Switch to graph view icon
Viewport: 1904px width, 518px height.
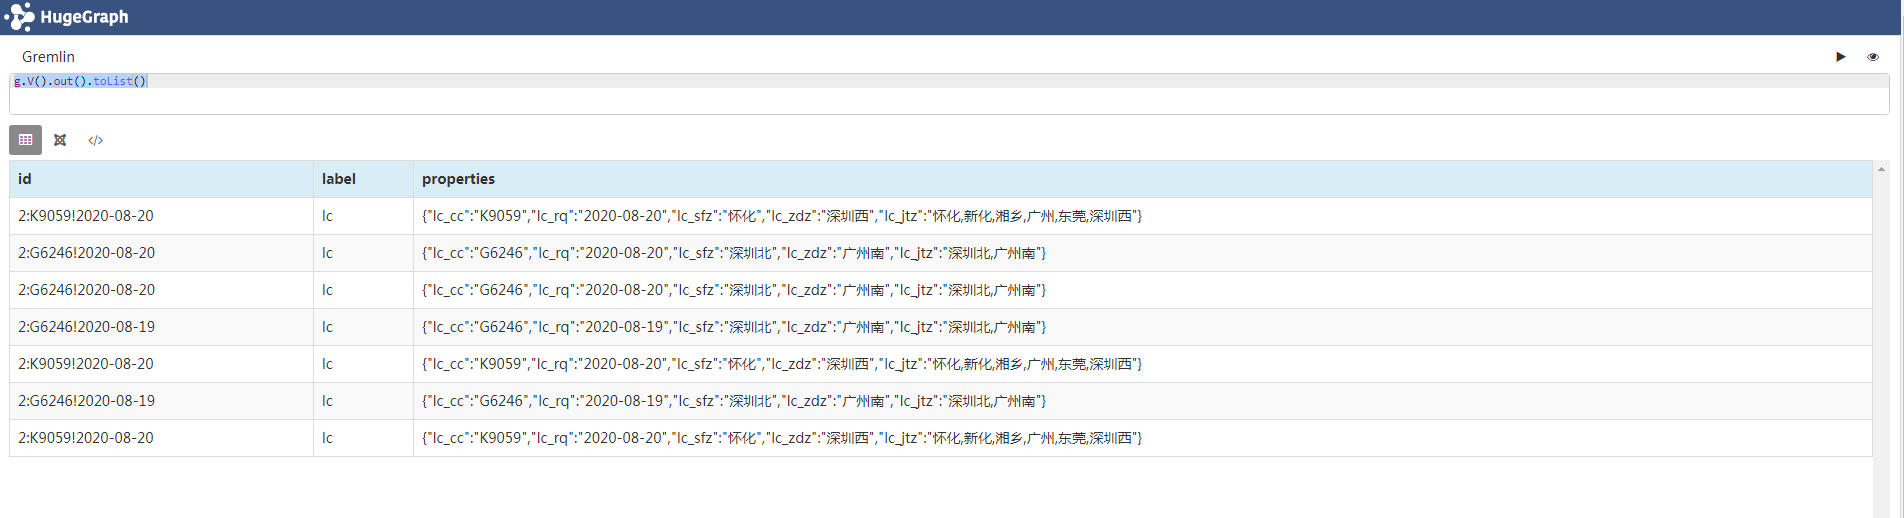tap(60, 140)
